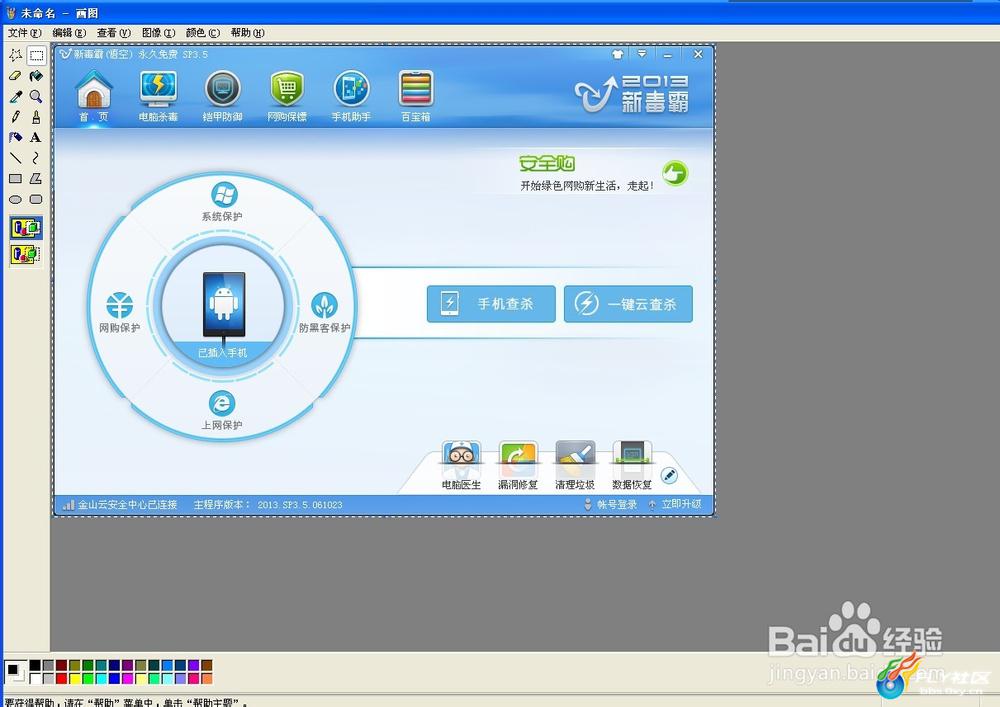Select the Rounded Rectangle tool
The width and height of the screenshot is (1000, 707).
[36, 199]
